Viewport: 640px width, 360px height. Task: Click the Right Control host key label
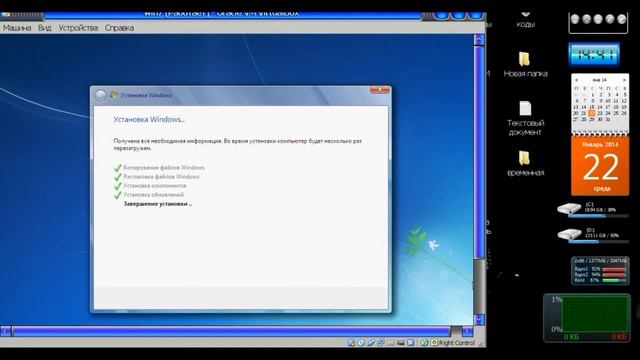coord(457,343)
